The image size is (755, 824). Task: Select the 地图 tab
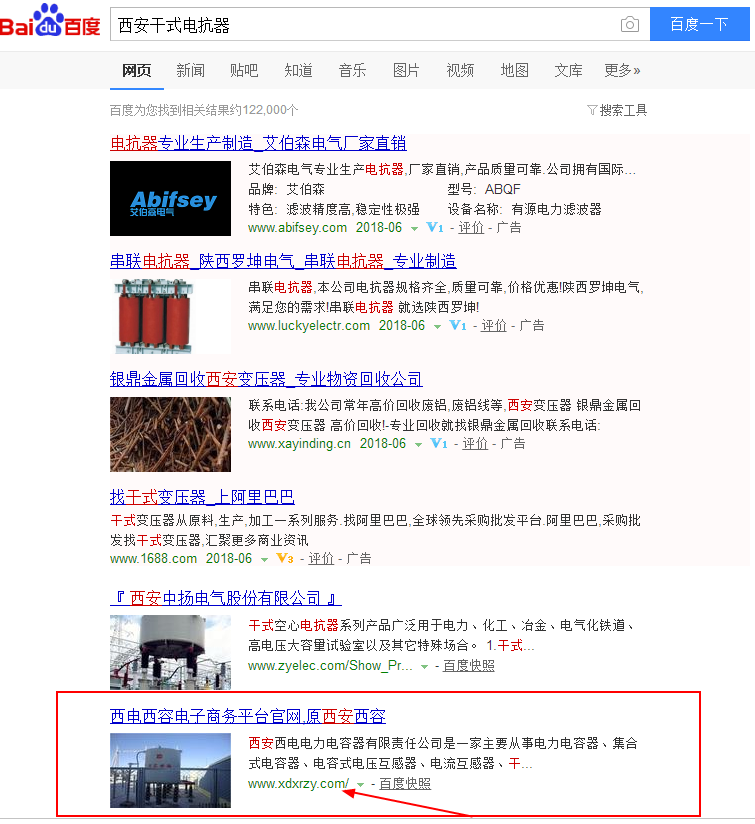[514, 70]
